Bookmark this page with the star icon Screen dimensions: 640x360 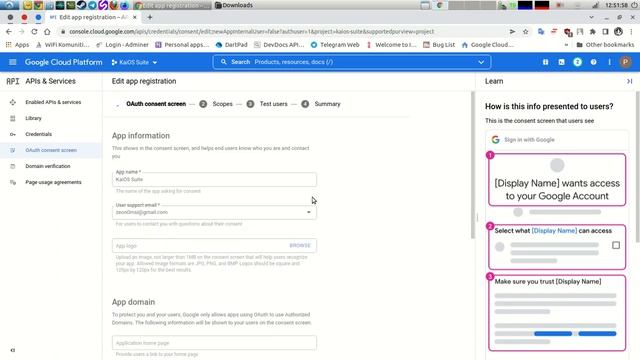(x=525, y=31)
